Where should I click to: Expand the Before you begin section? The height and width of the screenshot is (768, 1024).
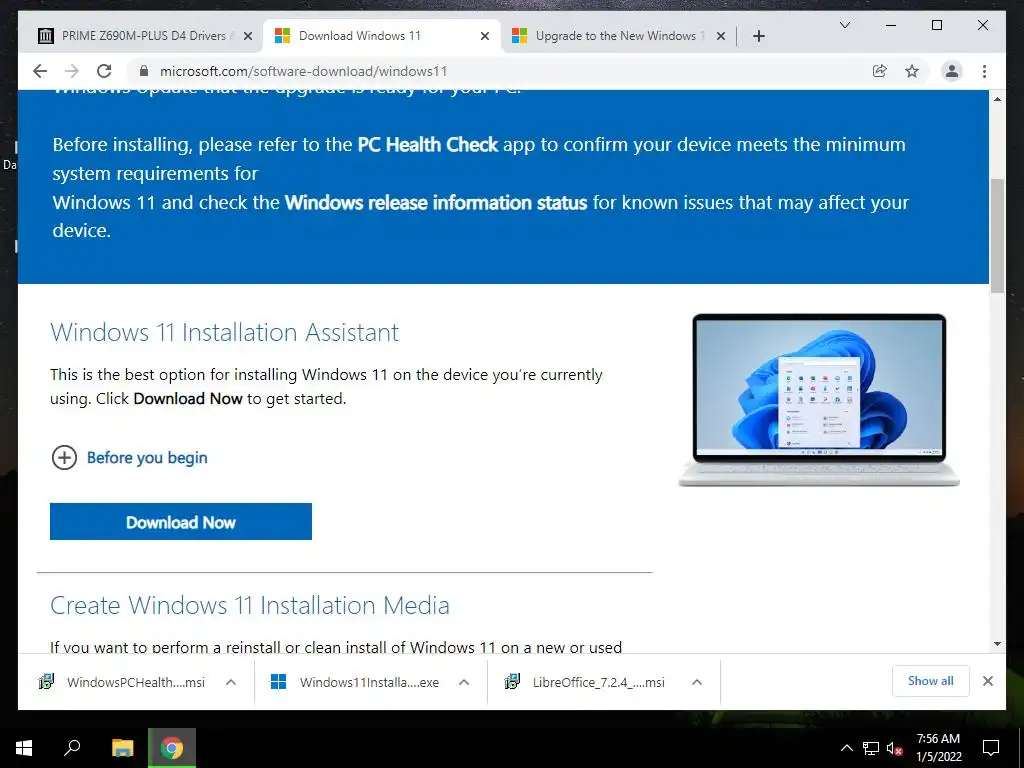point(129,458)
